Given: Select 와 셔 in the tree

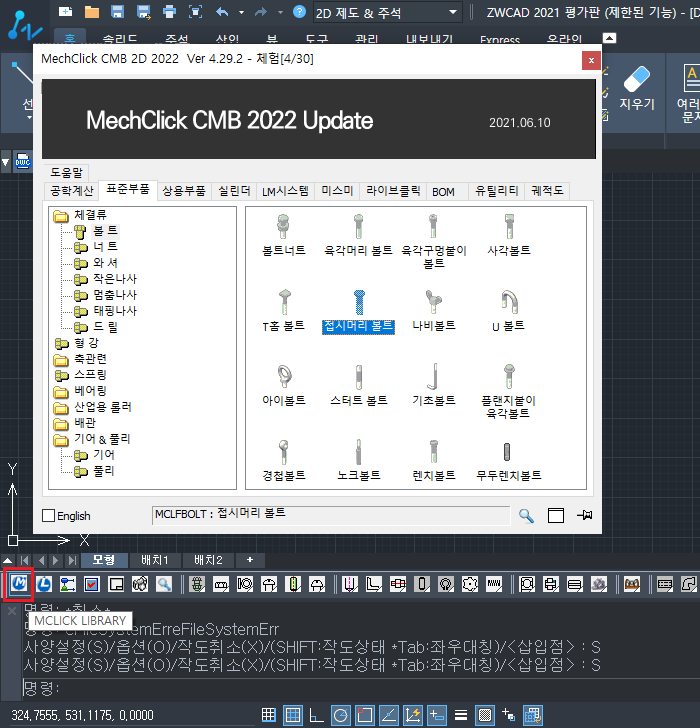Looking at the screenshot, I should (105, 263).
